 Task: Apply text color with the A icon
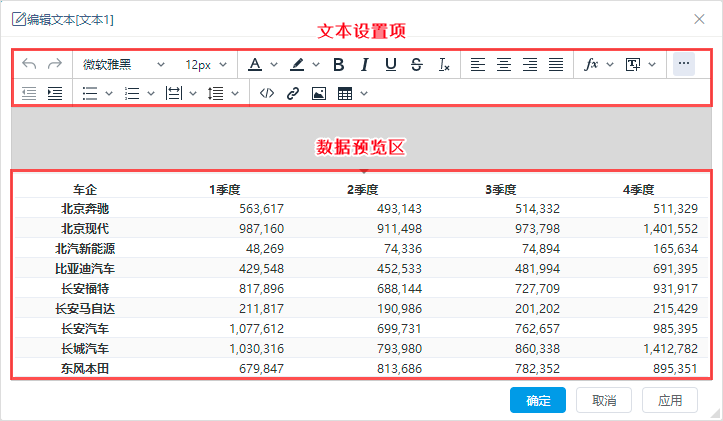click(255, 64)
